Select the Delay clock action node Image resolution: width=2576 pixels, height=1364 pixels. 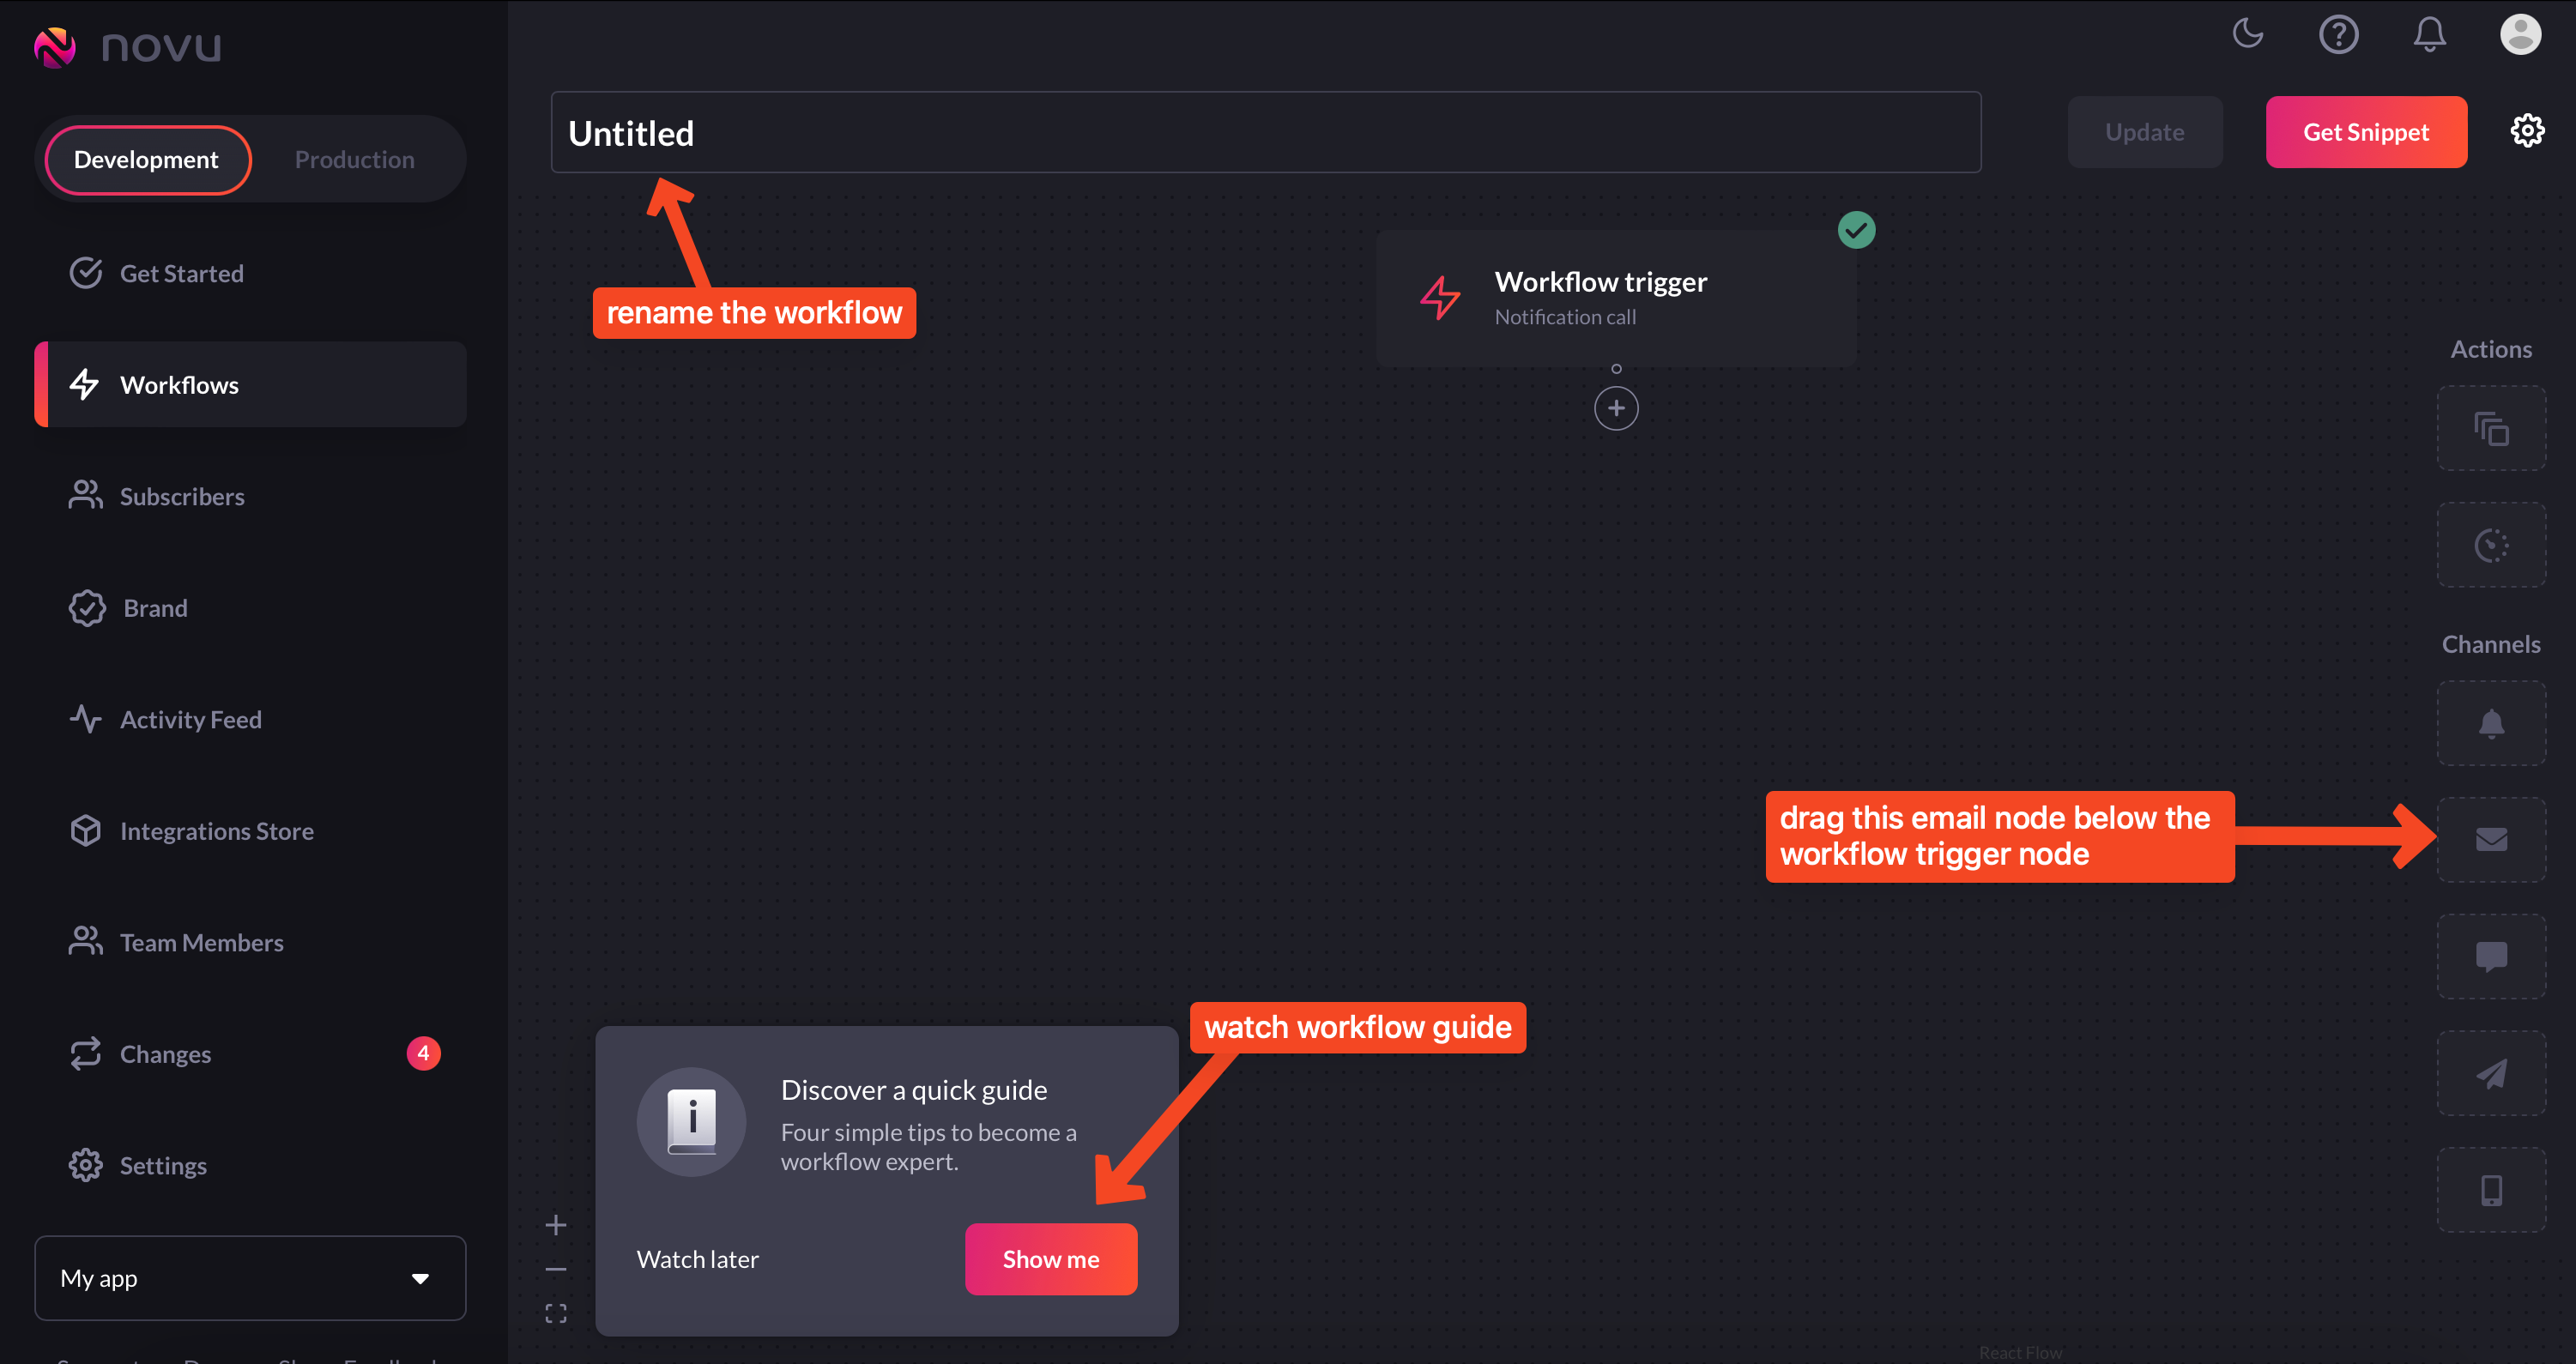(2490, 544)
